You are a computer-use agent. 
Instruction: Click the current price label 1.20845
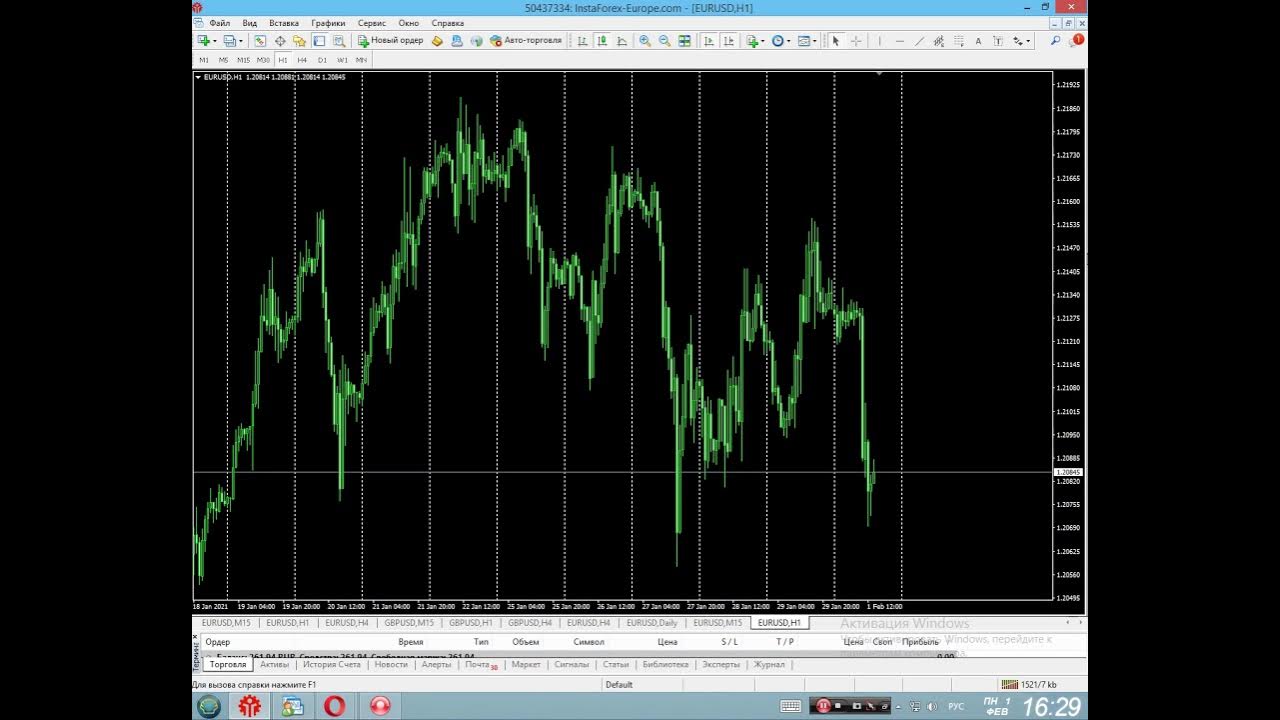(1069, 472)
